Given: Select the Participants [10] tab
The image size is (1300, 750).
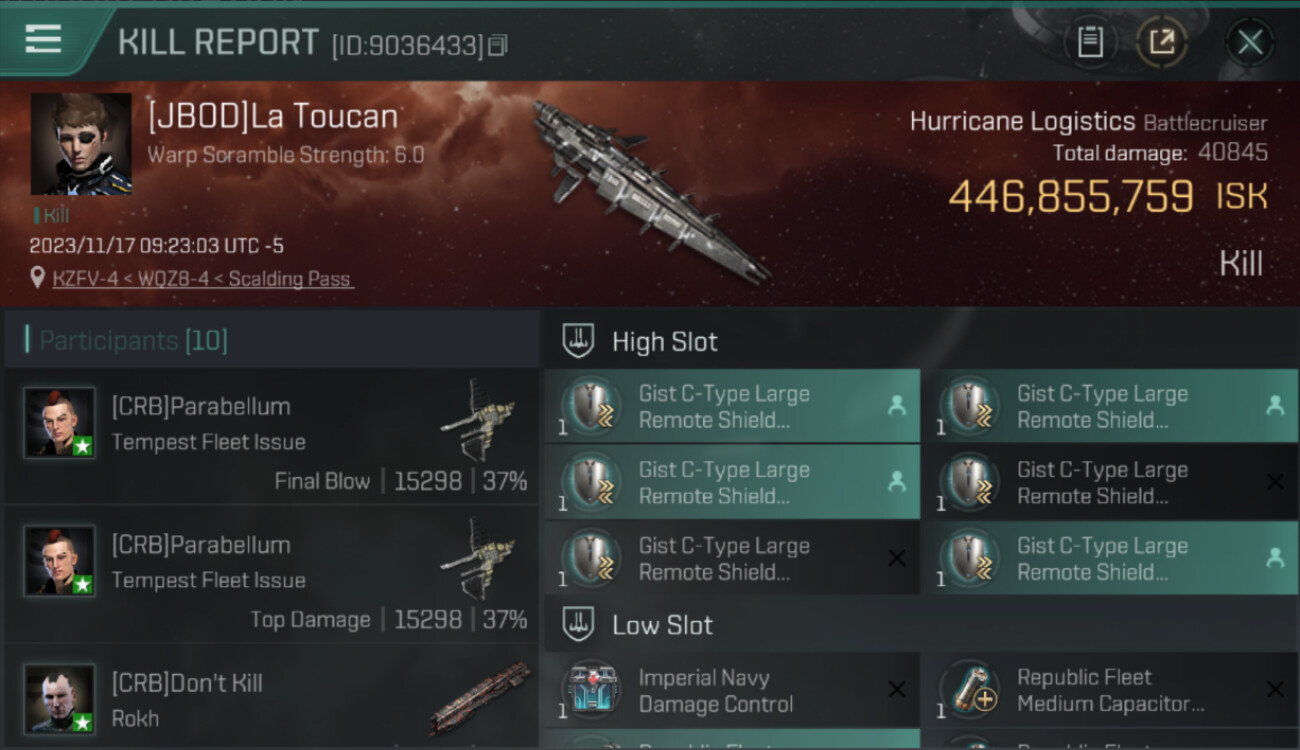Looking at the screenshot, I should coord(133,341).
